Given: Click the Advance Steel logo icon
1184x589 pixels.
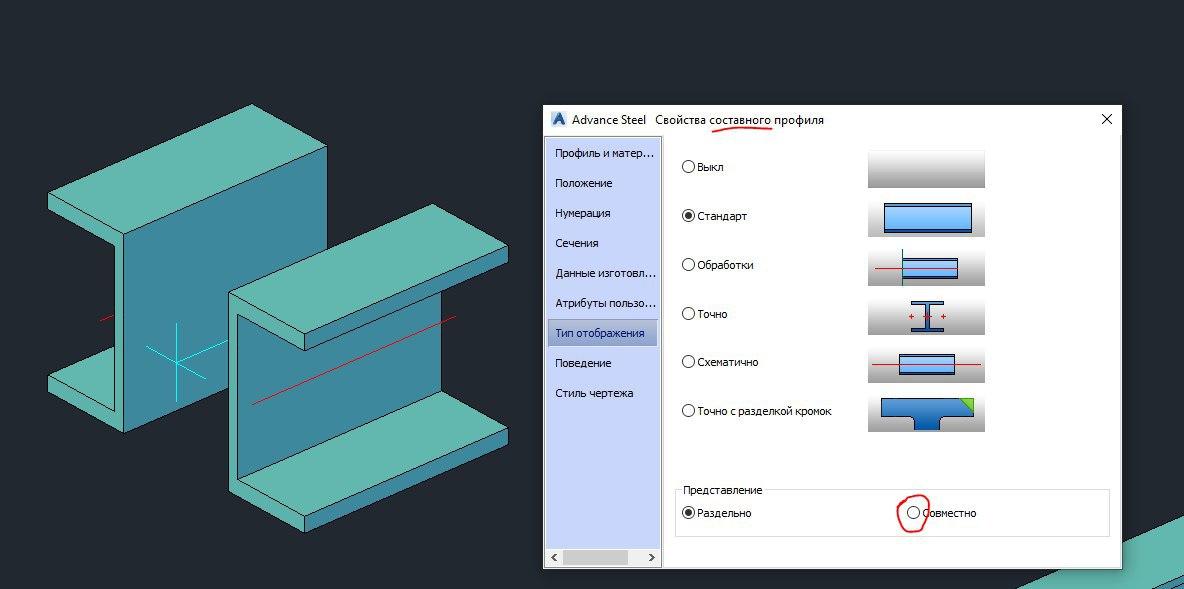Looking at the screenshot, I should coord(559,119).
